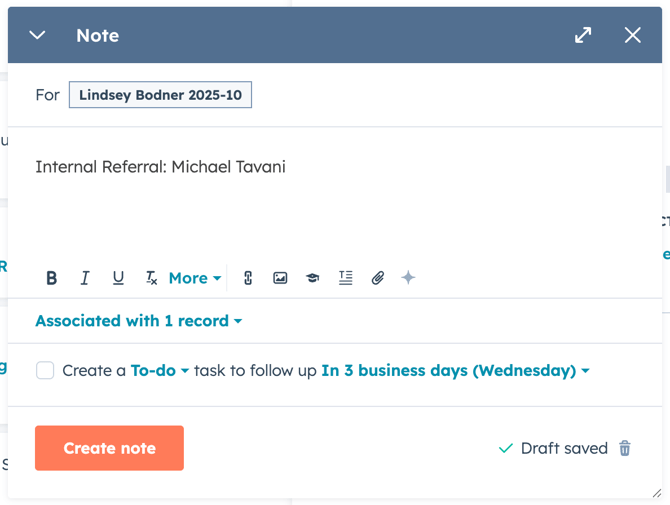Expand Associated with 1 record dropdown
This screenshot has width=670, height=505.
[x=138, y=321]
